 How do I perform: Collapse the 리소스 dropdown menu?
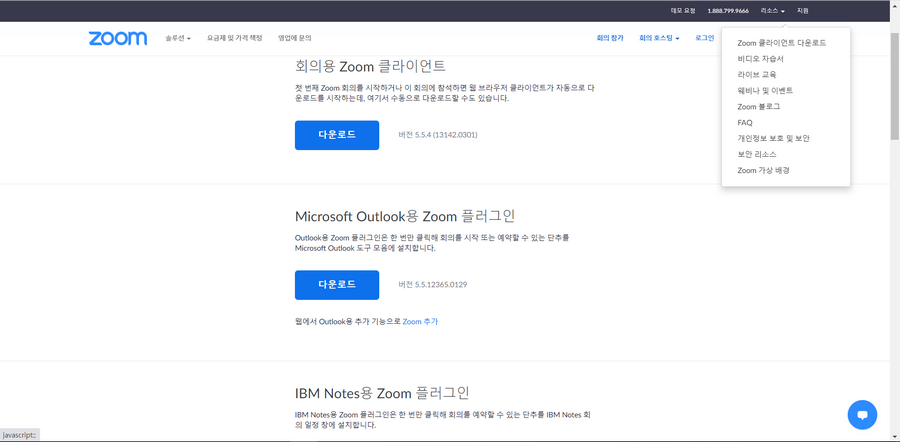(x=773, y=11)
